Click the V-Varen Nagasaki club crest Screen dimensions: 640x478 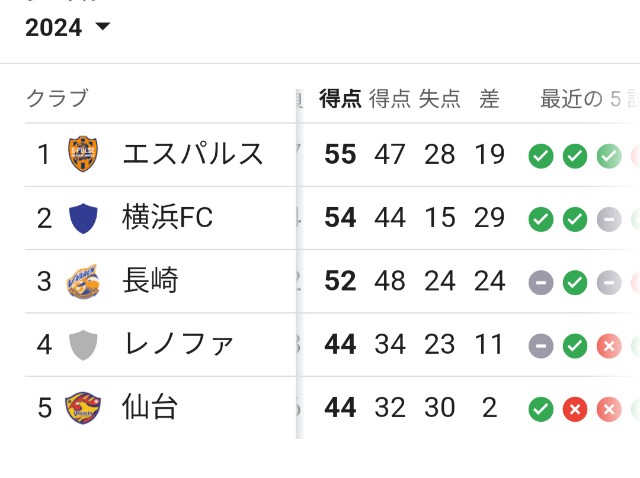point(83,281)
